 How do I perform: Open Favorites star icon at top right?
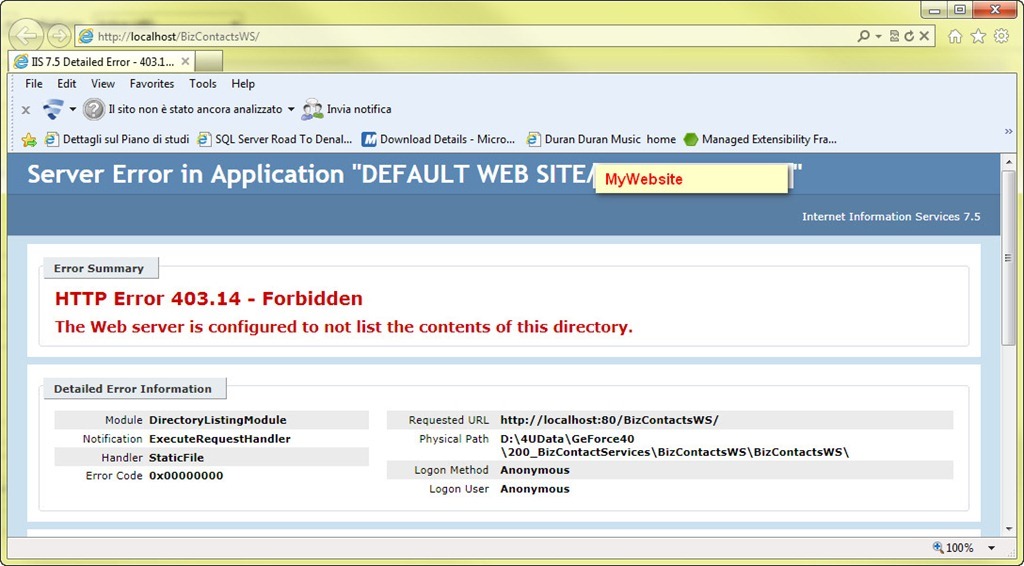(x=978, y=36)
